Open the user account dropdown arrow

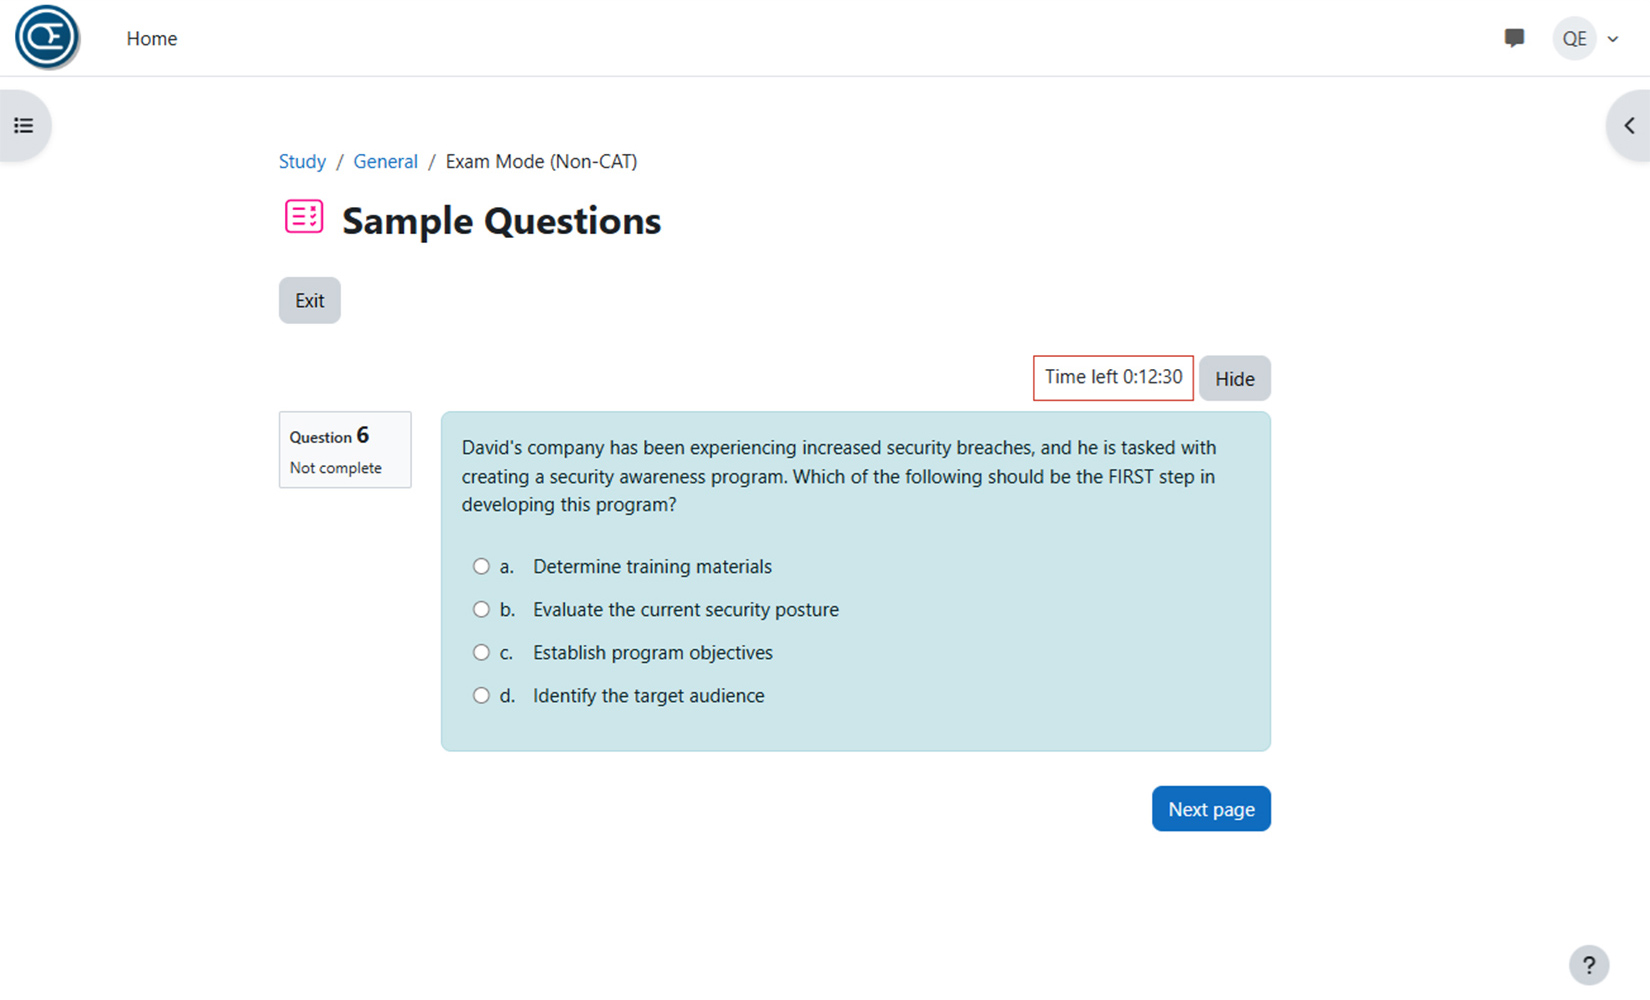click(1612, 38)
